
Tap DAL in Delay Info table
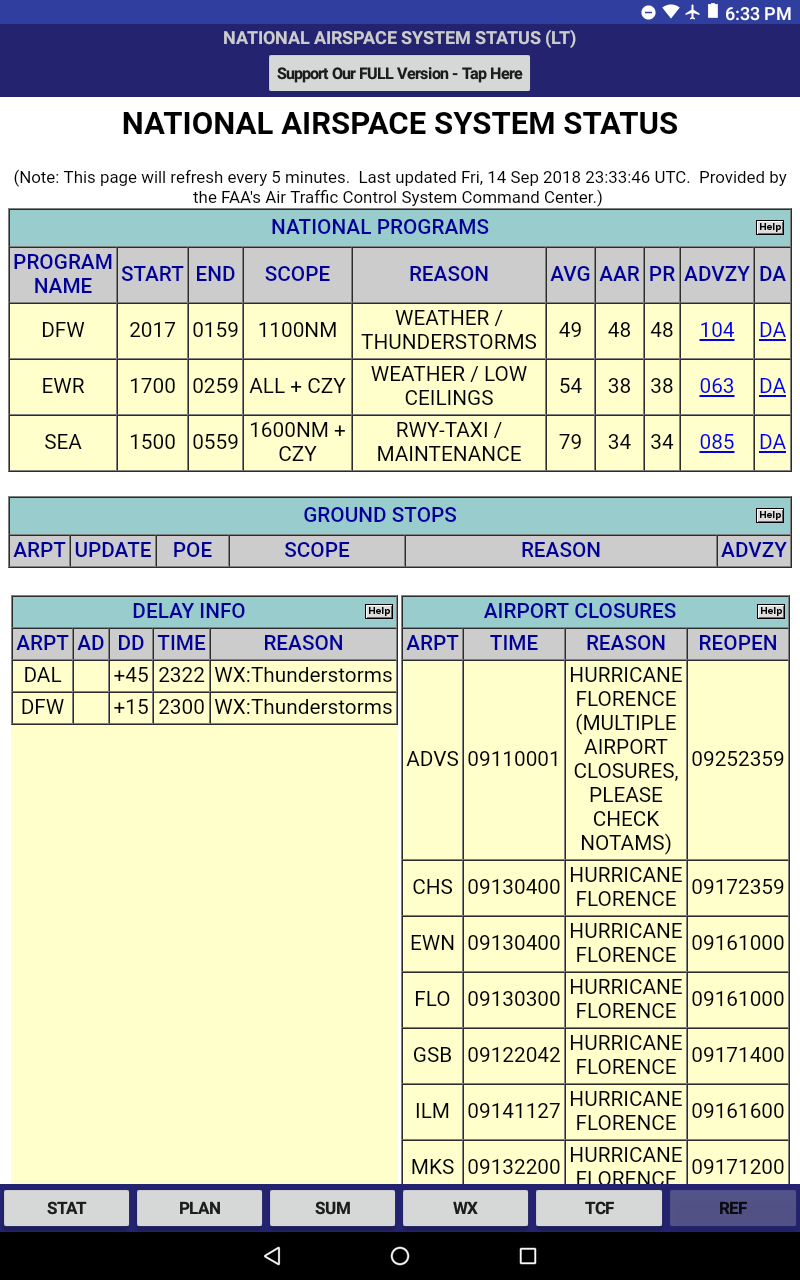coord(43,675)
